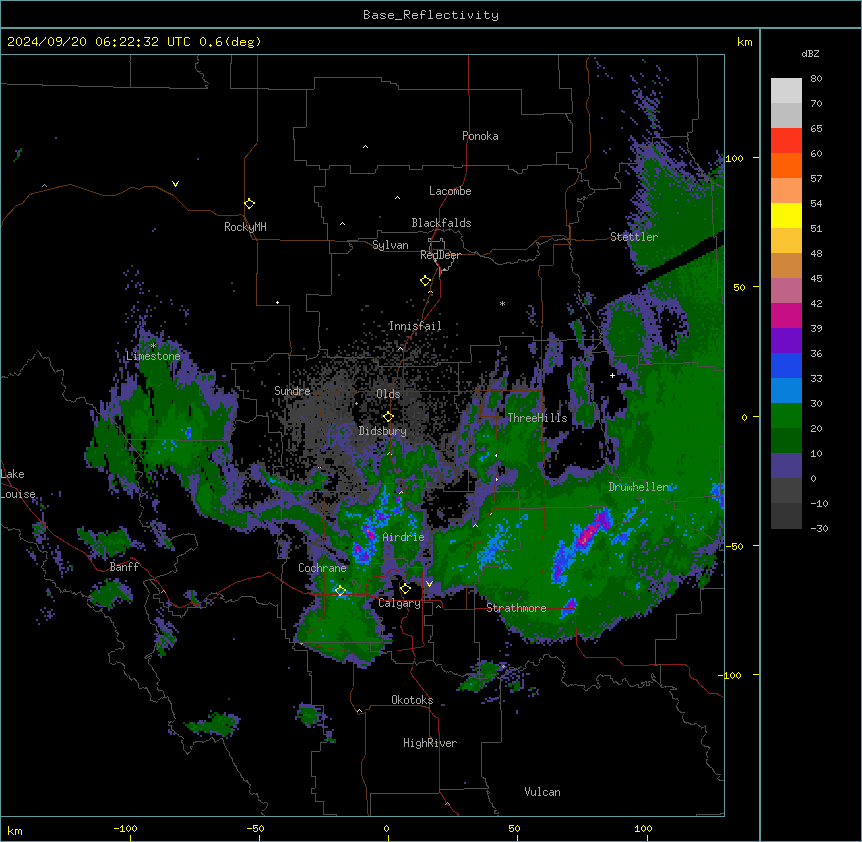The image size is (862, 842).
Task: Pick the blue 33-36 dBZ legend swatch
Action: coord(786,365)
